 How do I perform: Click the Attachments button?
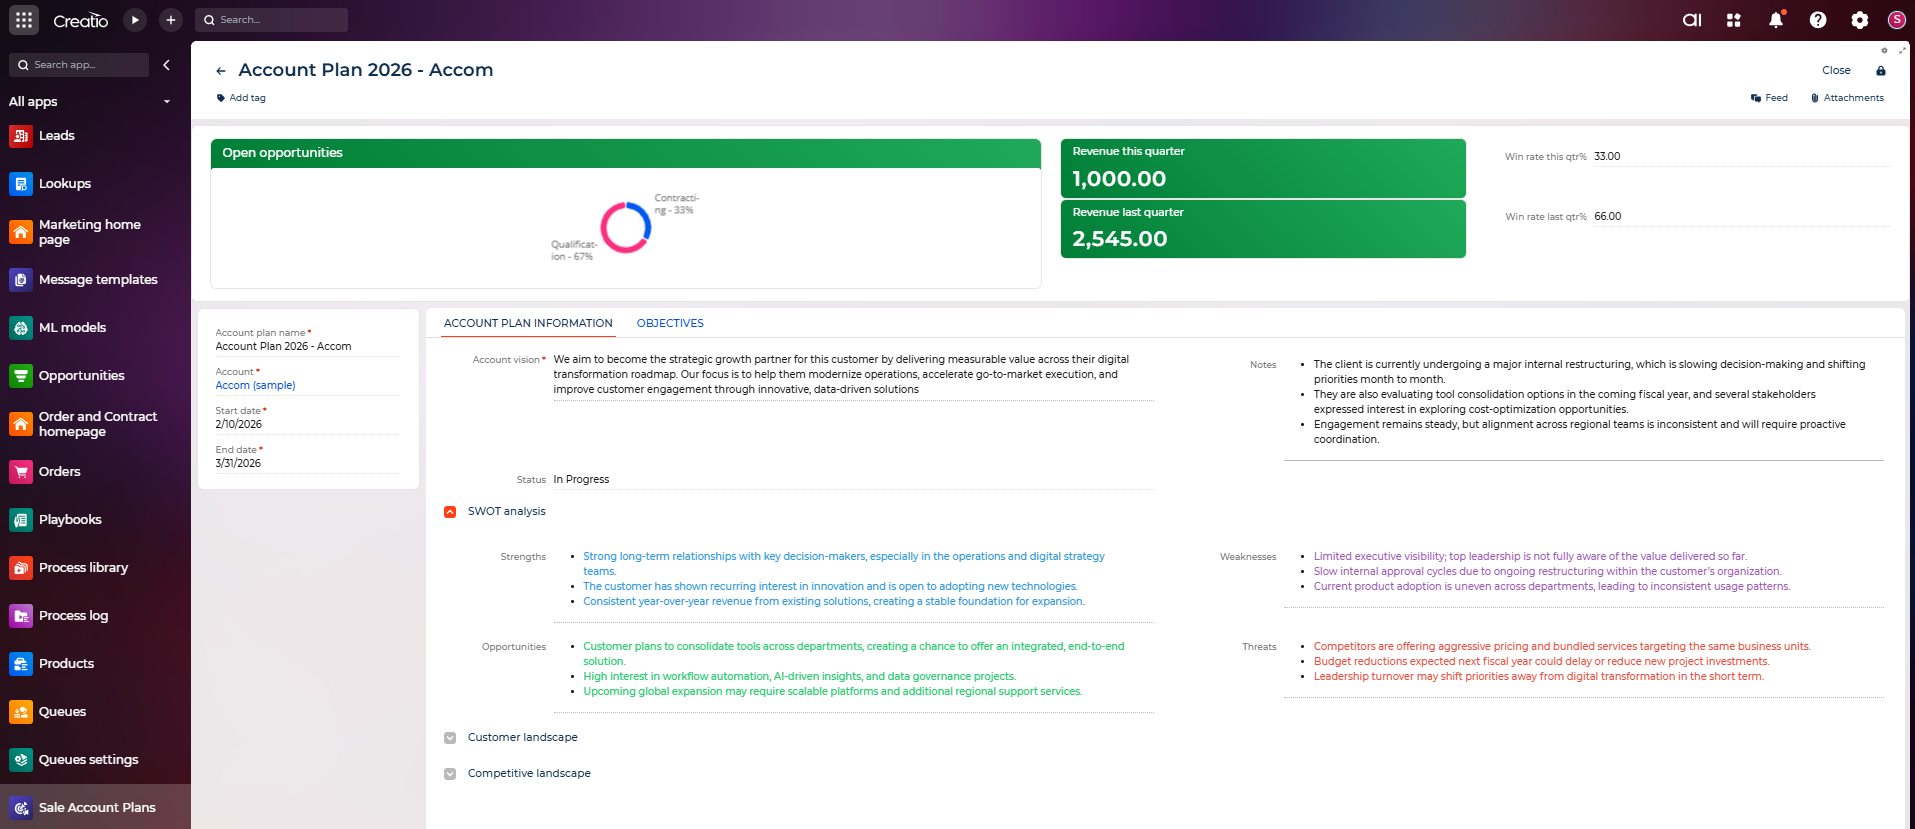pos(1847,98)
